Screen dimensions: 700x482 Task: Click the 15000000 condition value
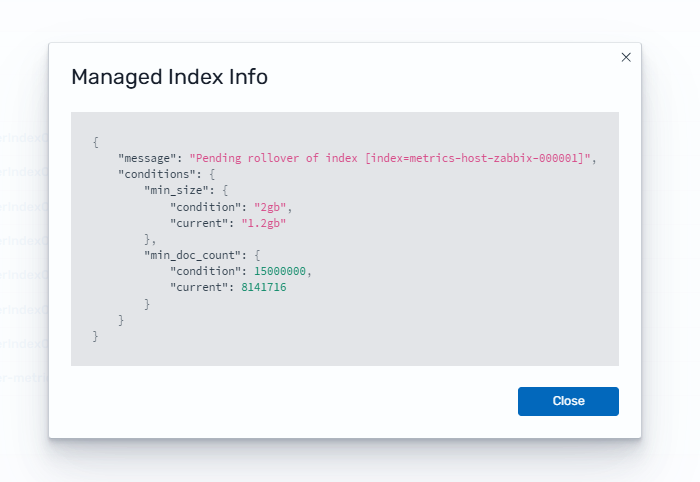point(280,271)
